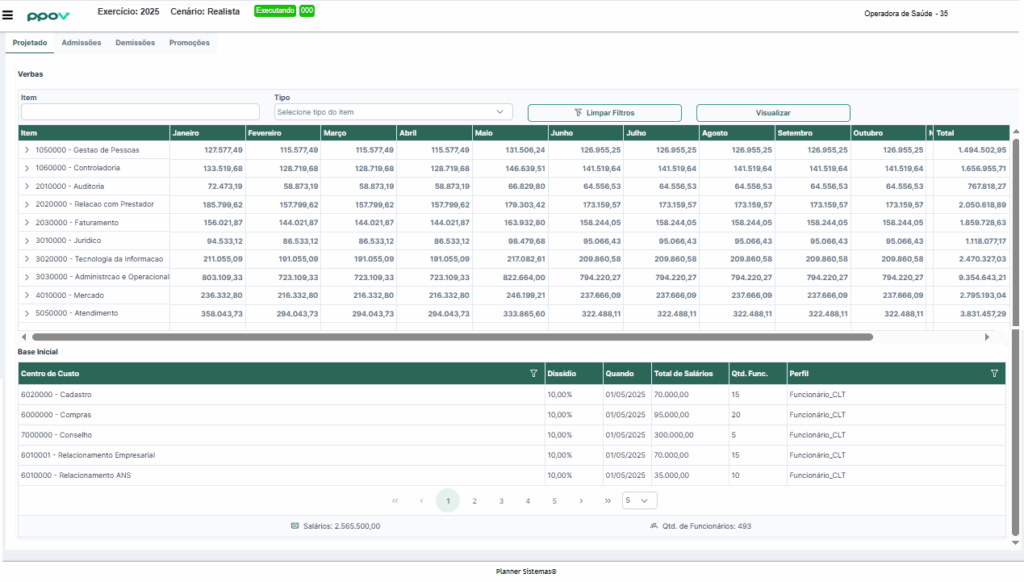
Task: Select the 6020000 - Cadastro row
Action: 511,395
